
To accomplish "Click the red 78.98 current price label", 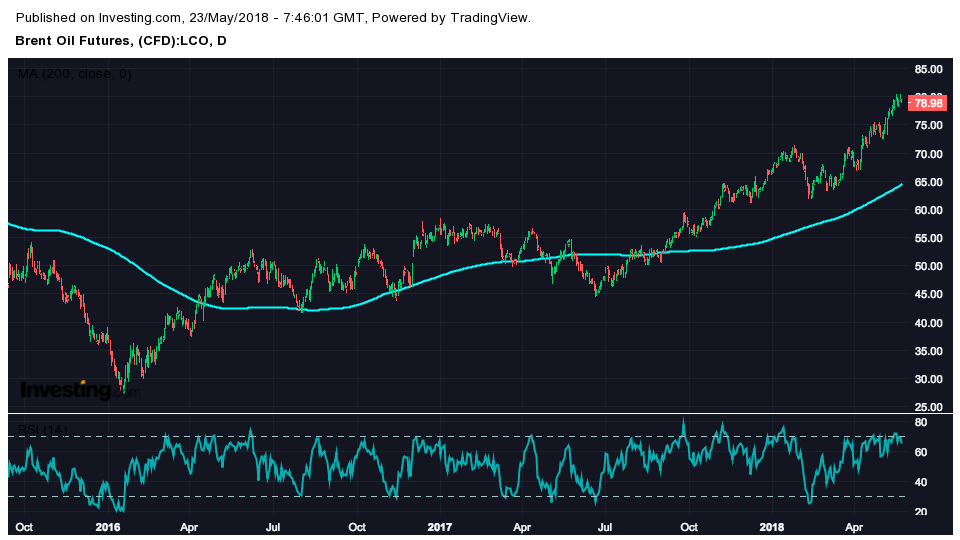I will click(x=928, y=103).
